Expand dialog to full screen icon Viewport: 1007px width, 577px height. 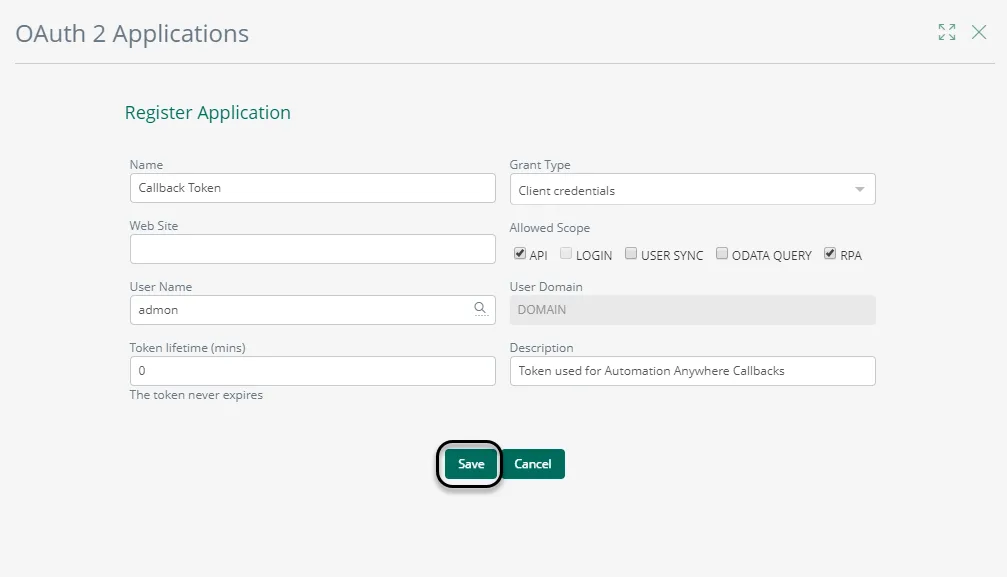(947, 32)
